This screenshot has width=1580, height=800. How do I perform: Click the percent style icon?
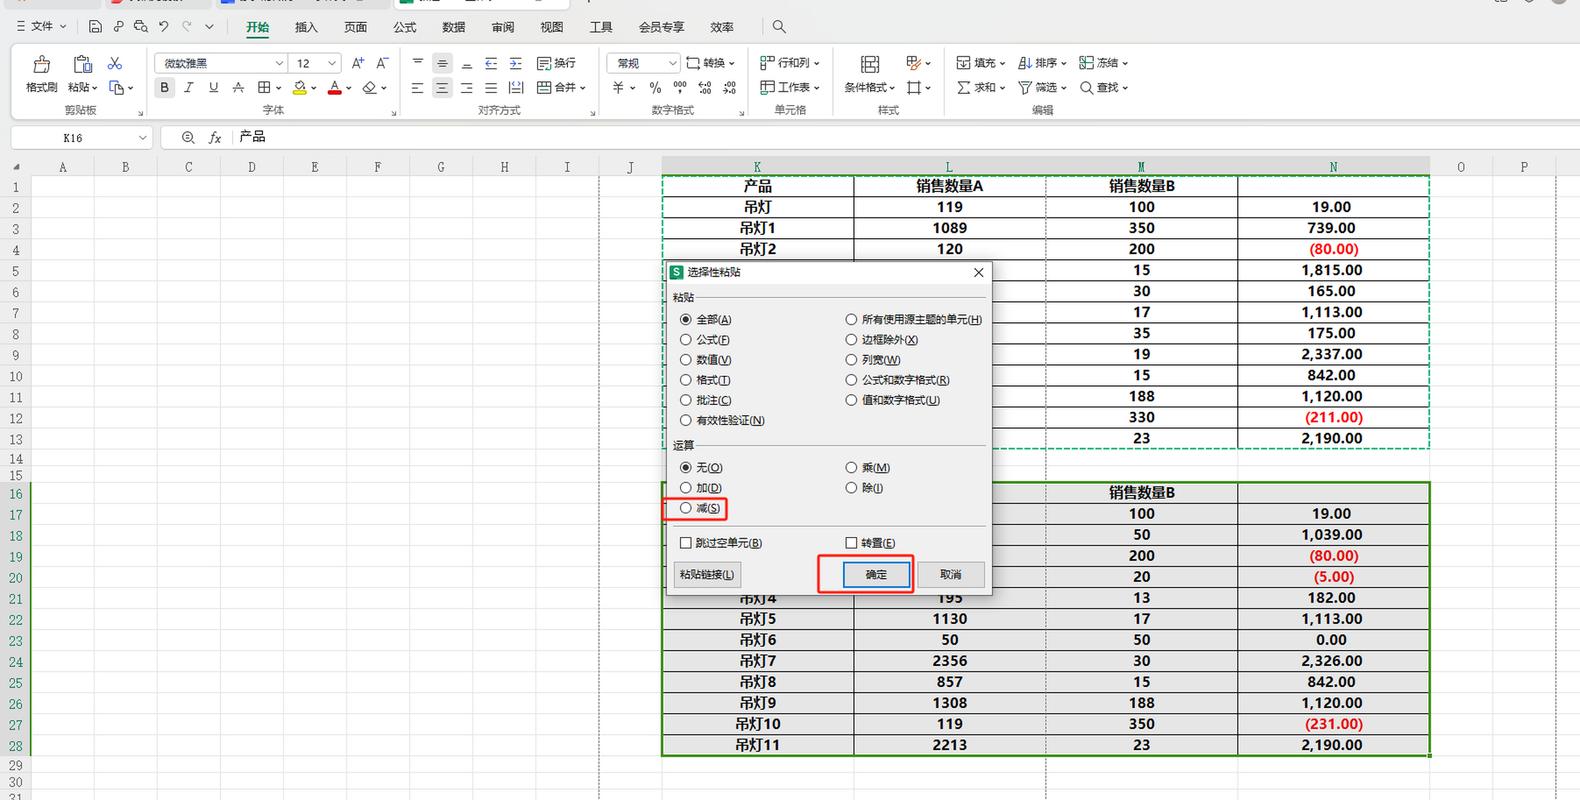click(x=655, y=88)
